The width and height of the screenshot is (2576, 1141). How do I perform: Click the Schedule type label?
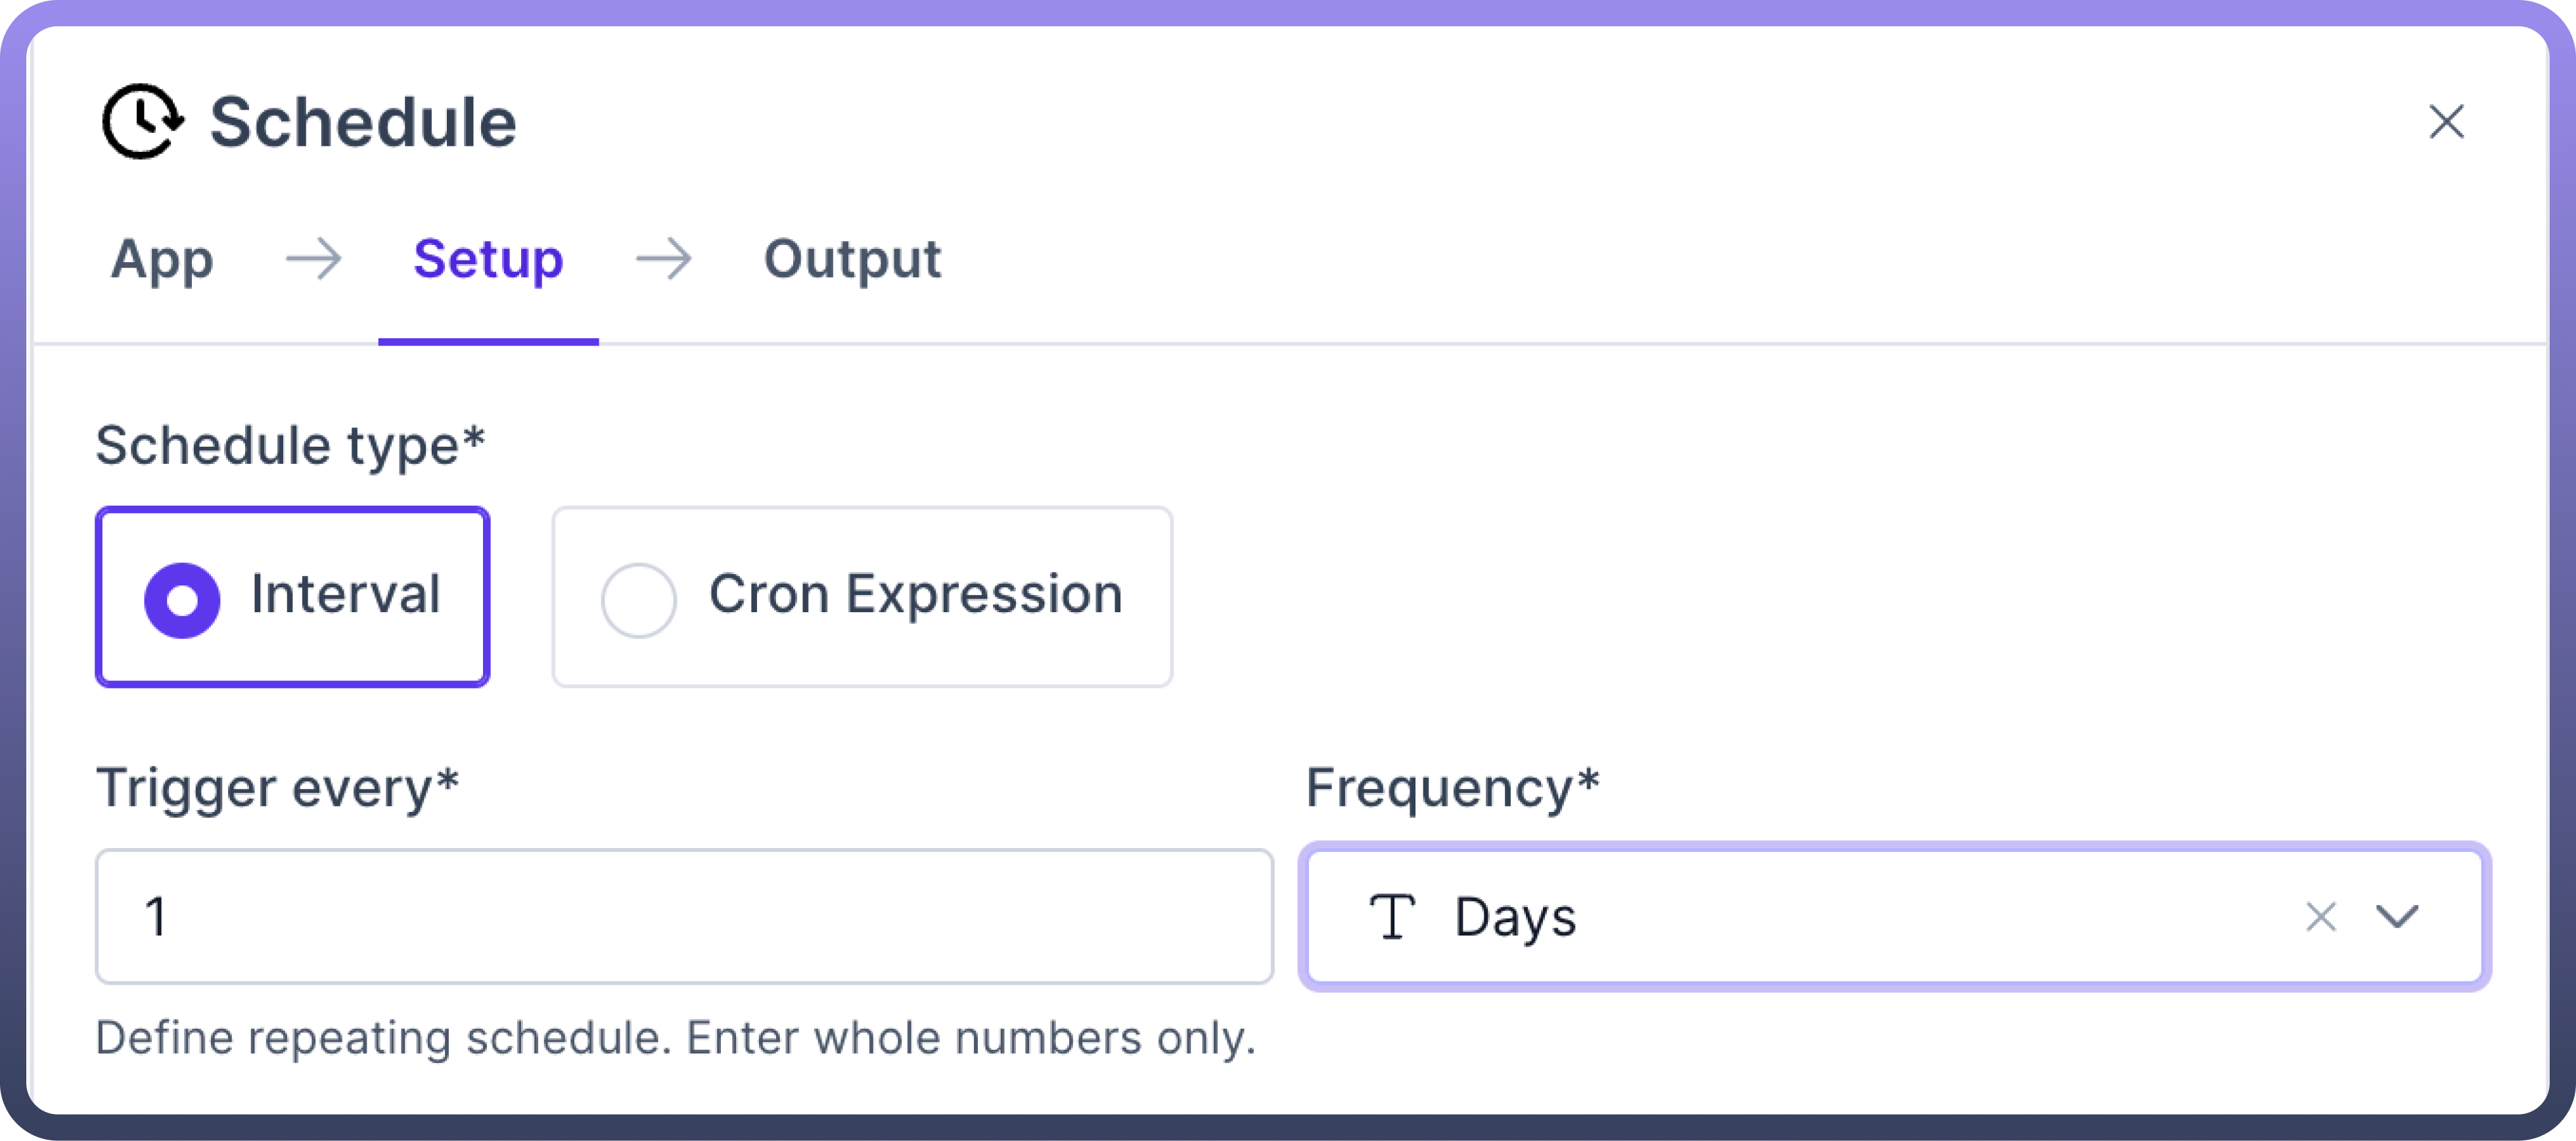click(x=290, y=445)
